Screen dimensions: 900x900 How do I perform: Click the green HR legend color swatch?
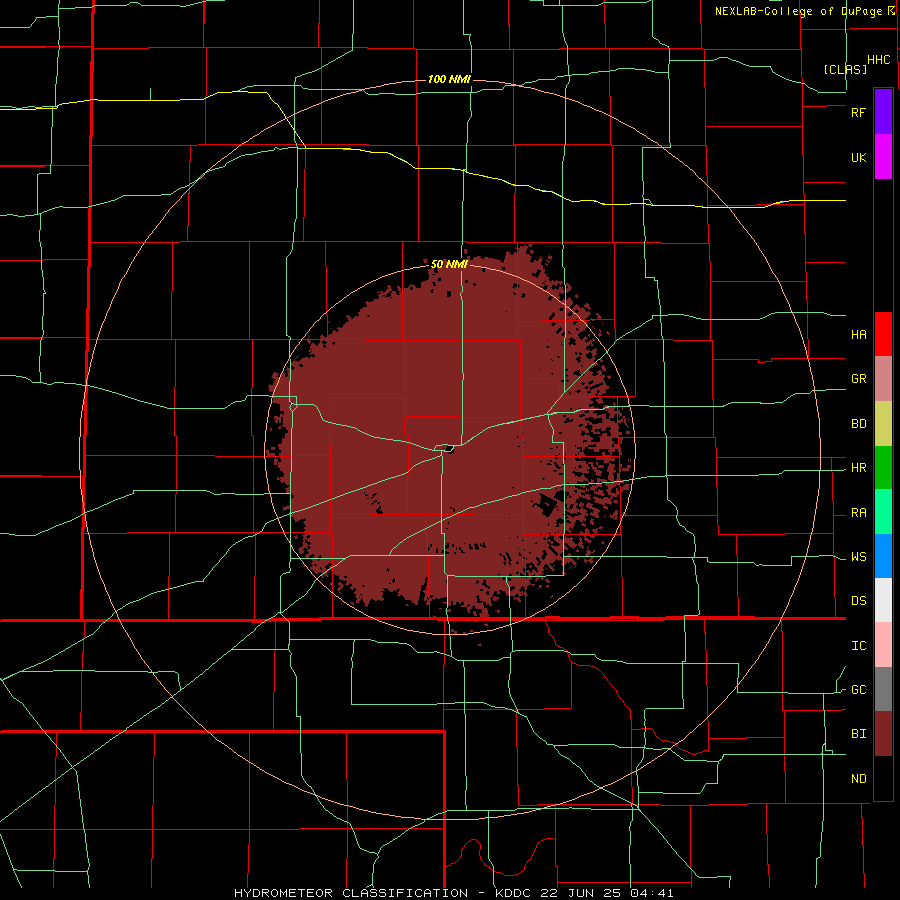(x=883, y=468)
